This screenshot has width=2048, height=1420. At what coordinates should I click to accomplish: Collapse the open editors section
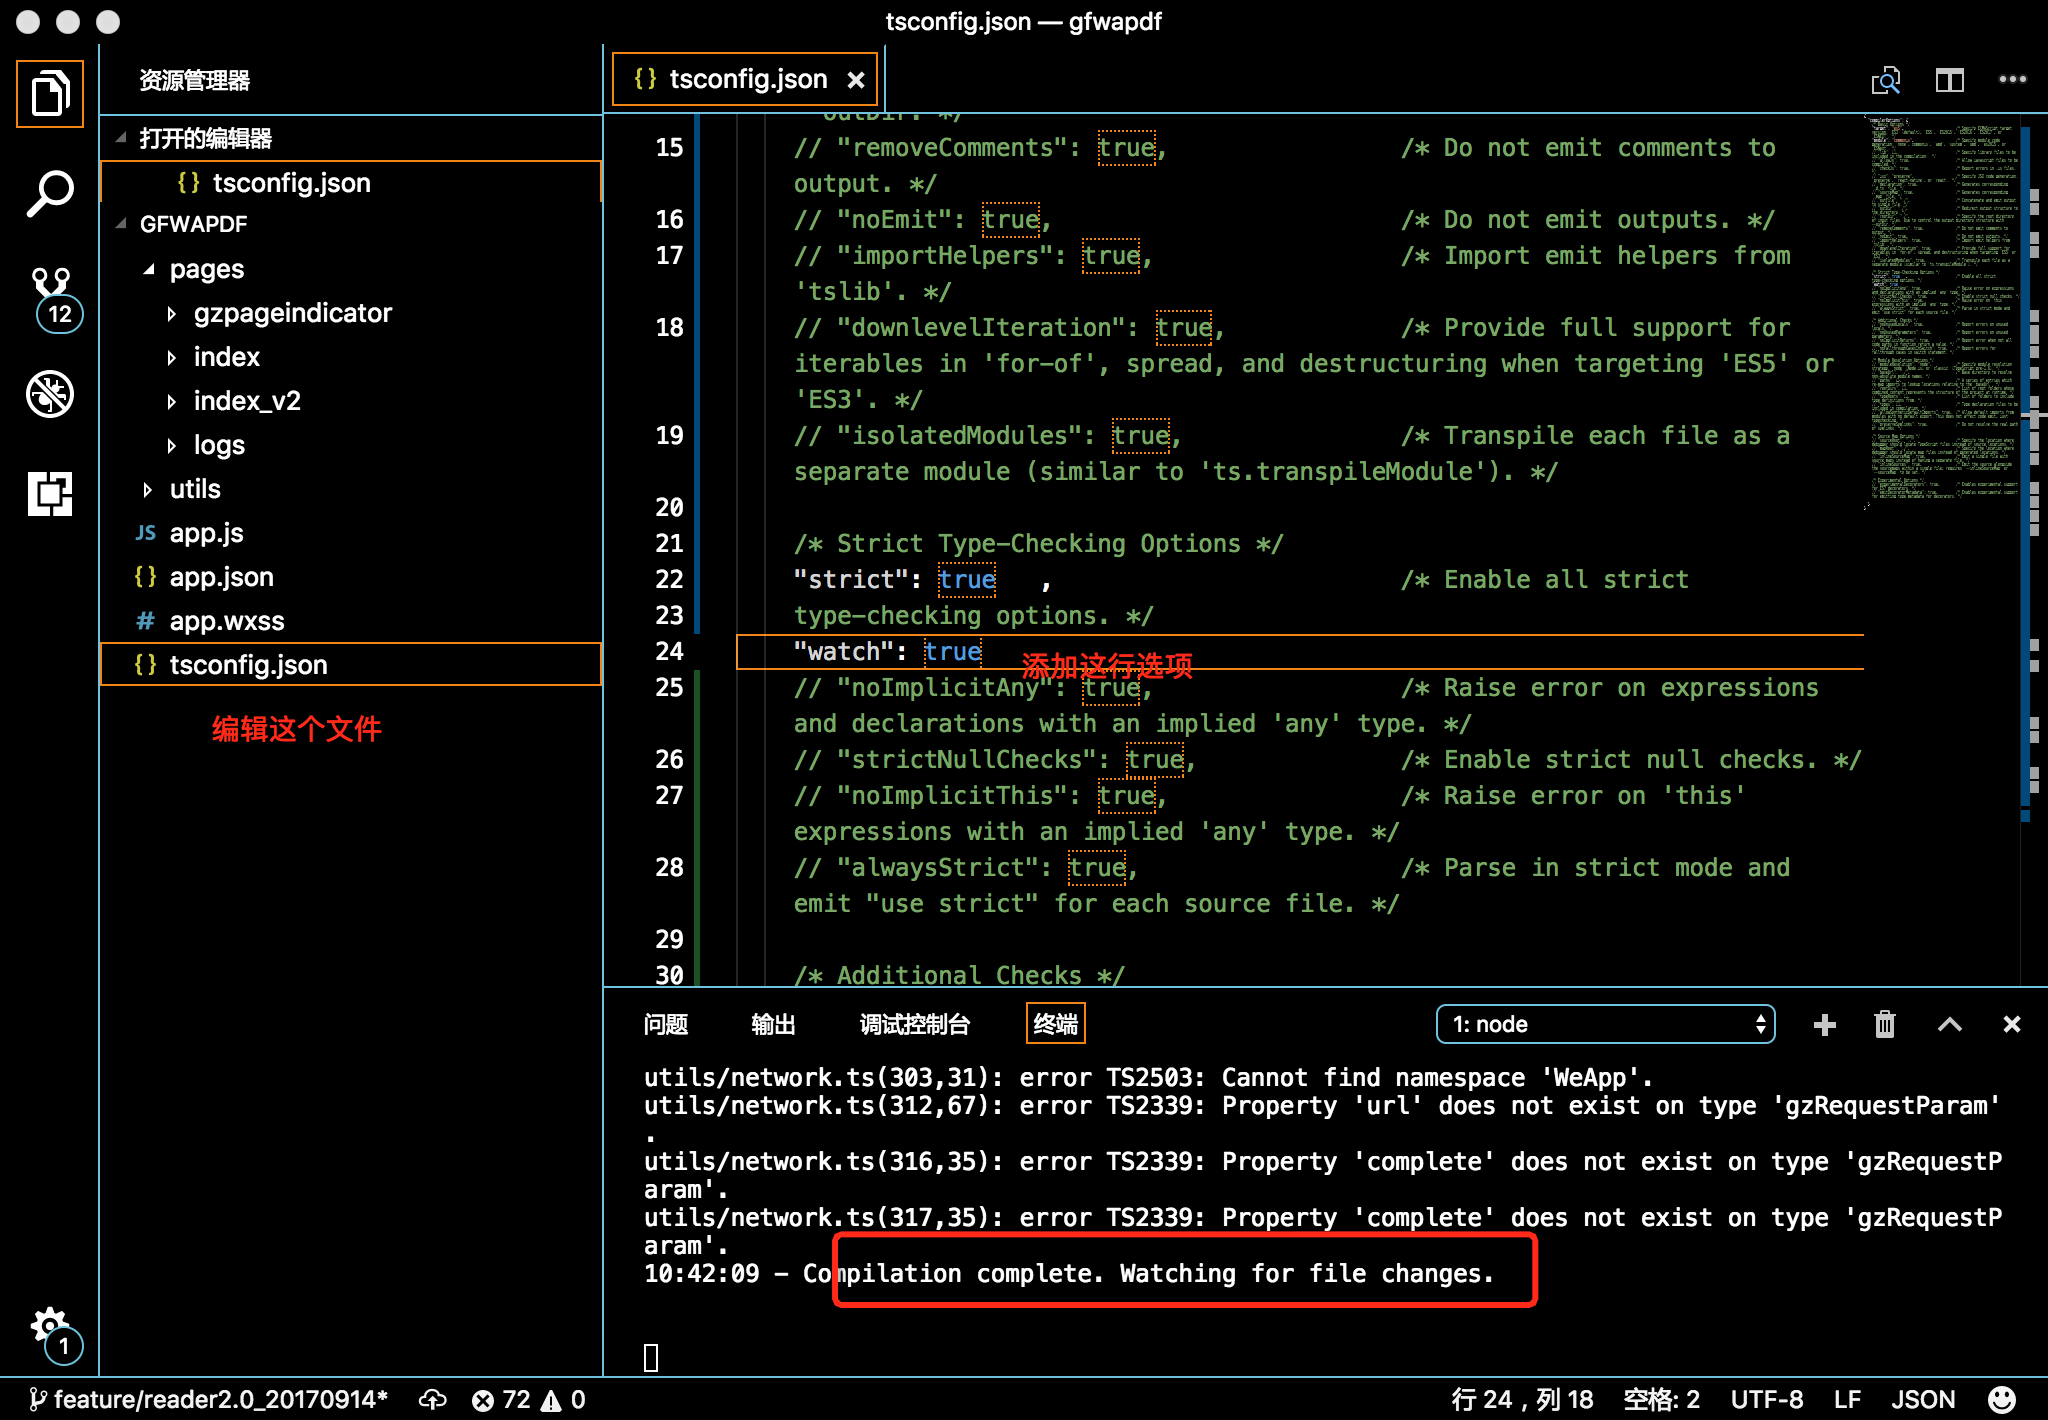(x=121, y=138)
